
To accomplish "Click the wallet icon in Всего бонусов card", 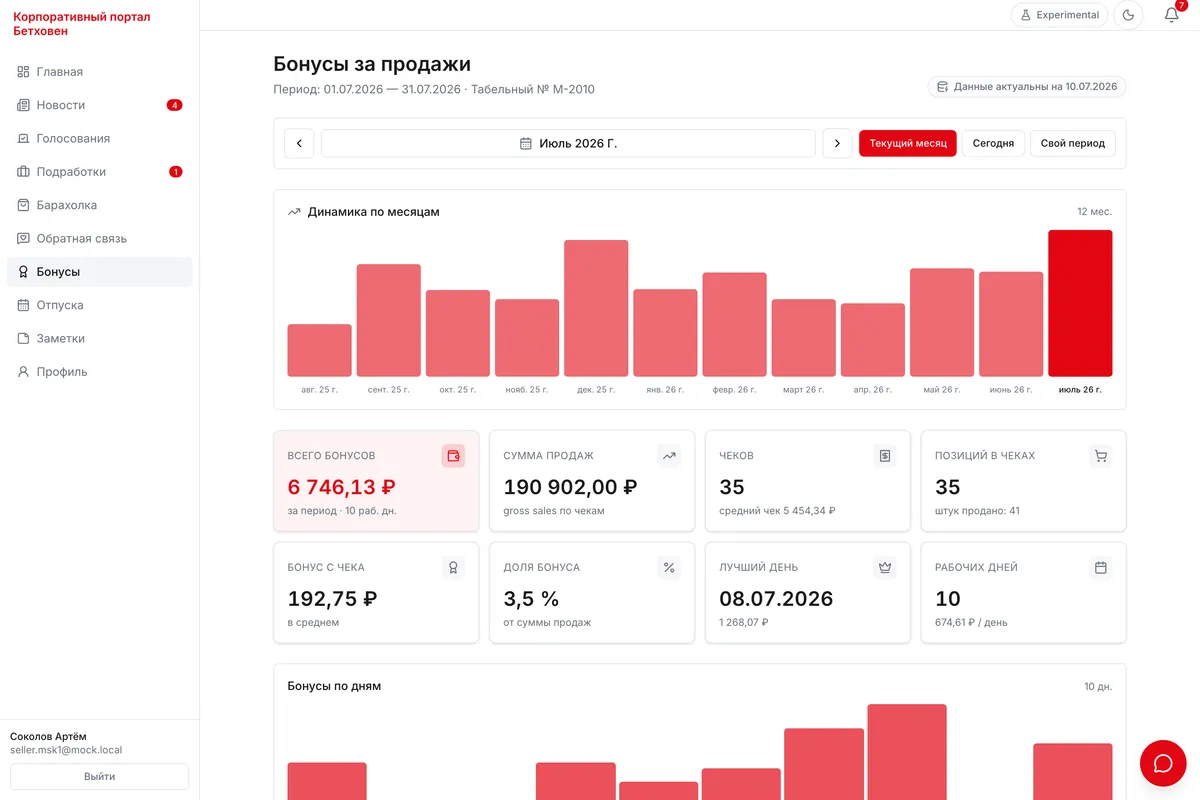I will click(x=453, y=456).
